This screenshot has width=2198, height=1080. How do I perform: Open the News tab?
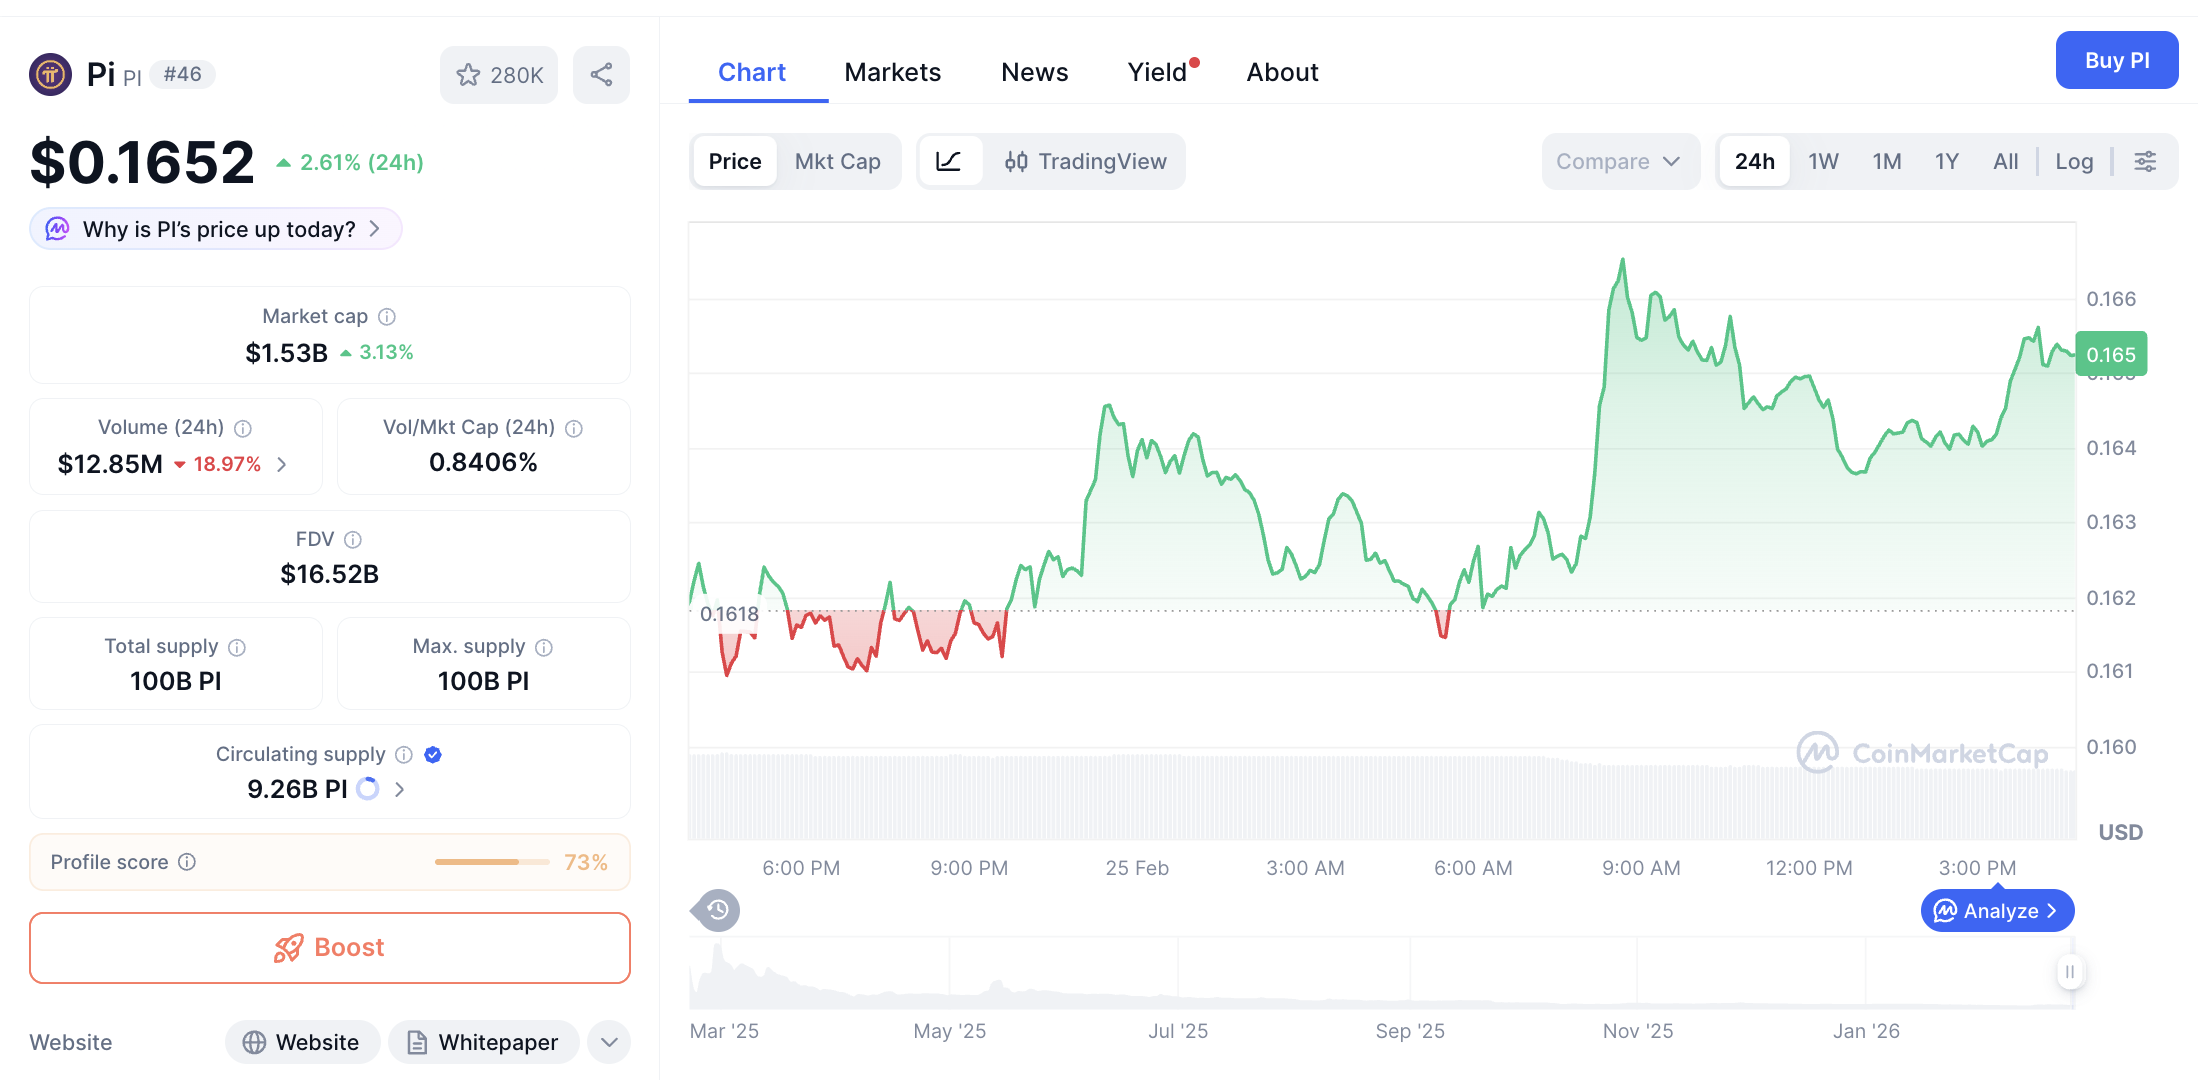coord(1034,71)
